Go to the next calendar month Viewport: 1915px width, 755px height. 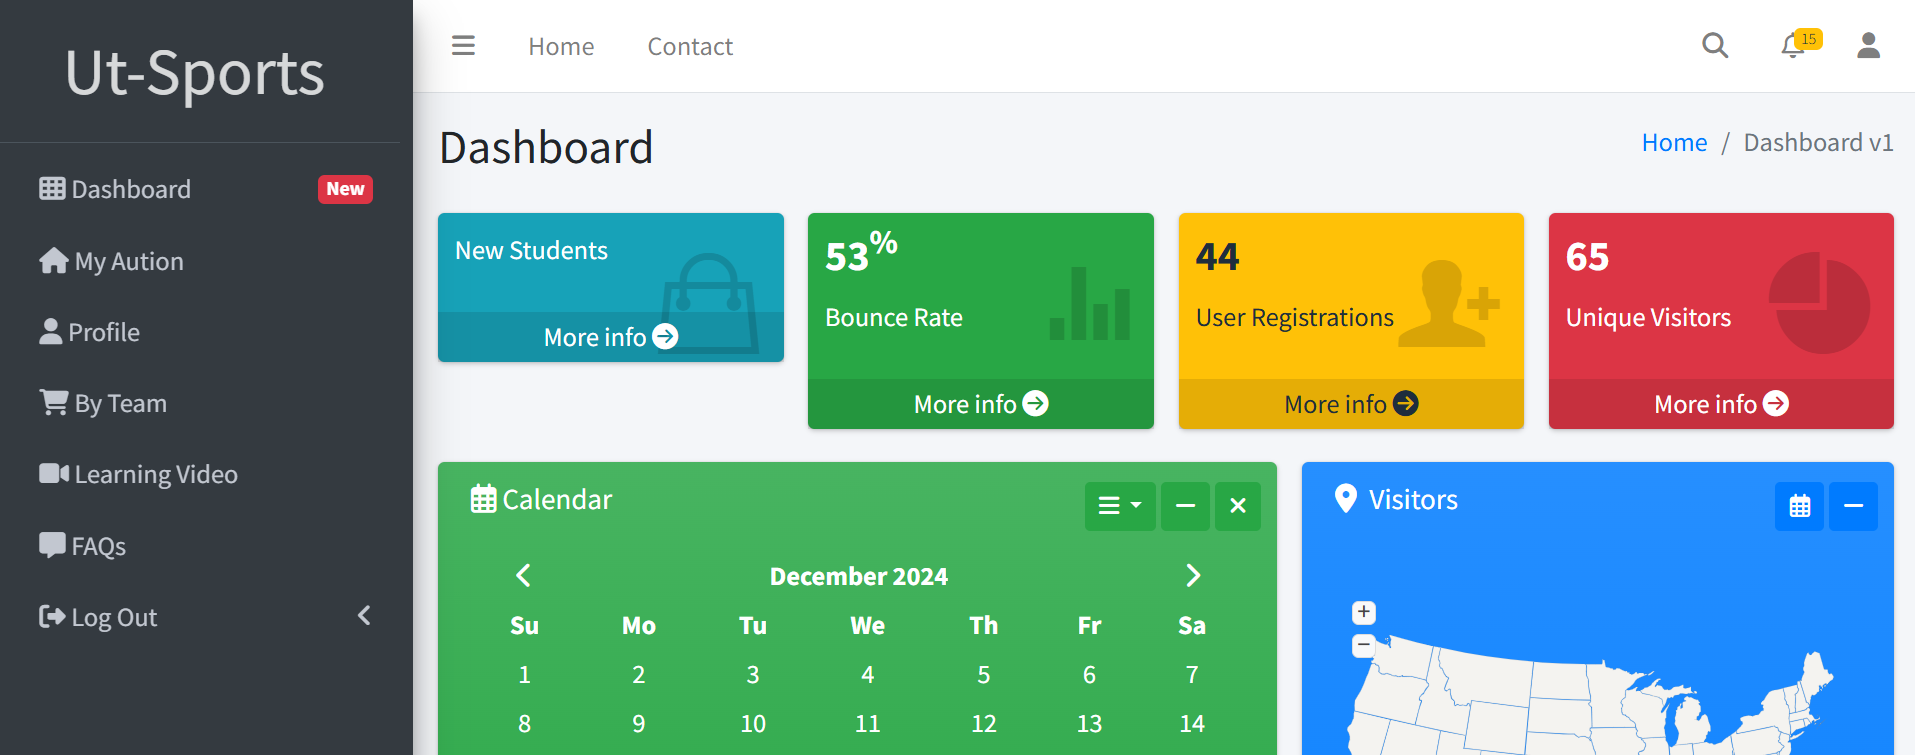(1192, 575)
